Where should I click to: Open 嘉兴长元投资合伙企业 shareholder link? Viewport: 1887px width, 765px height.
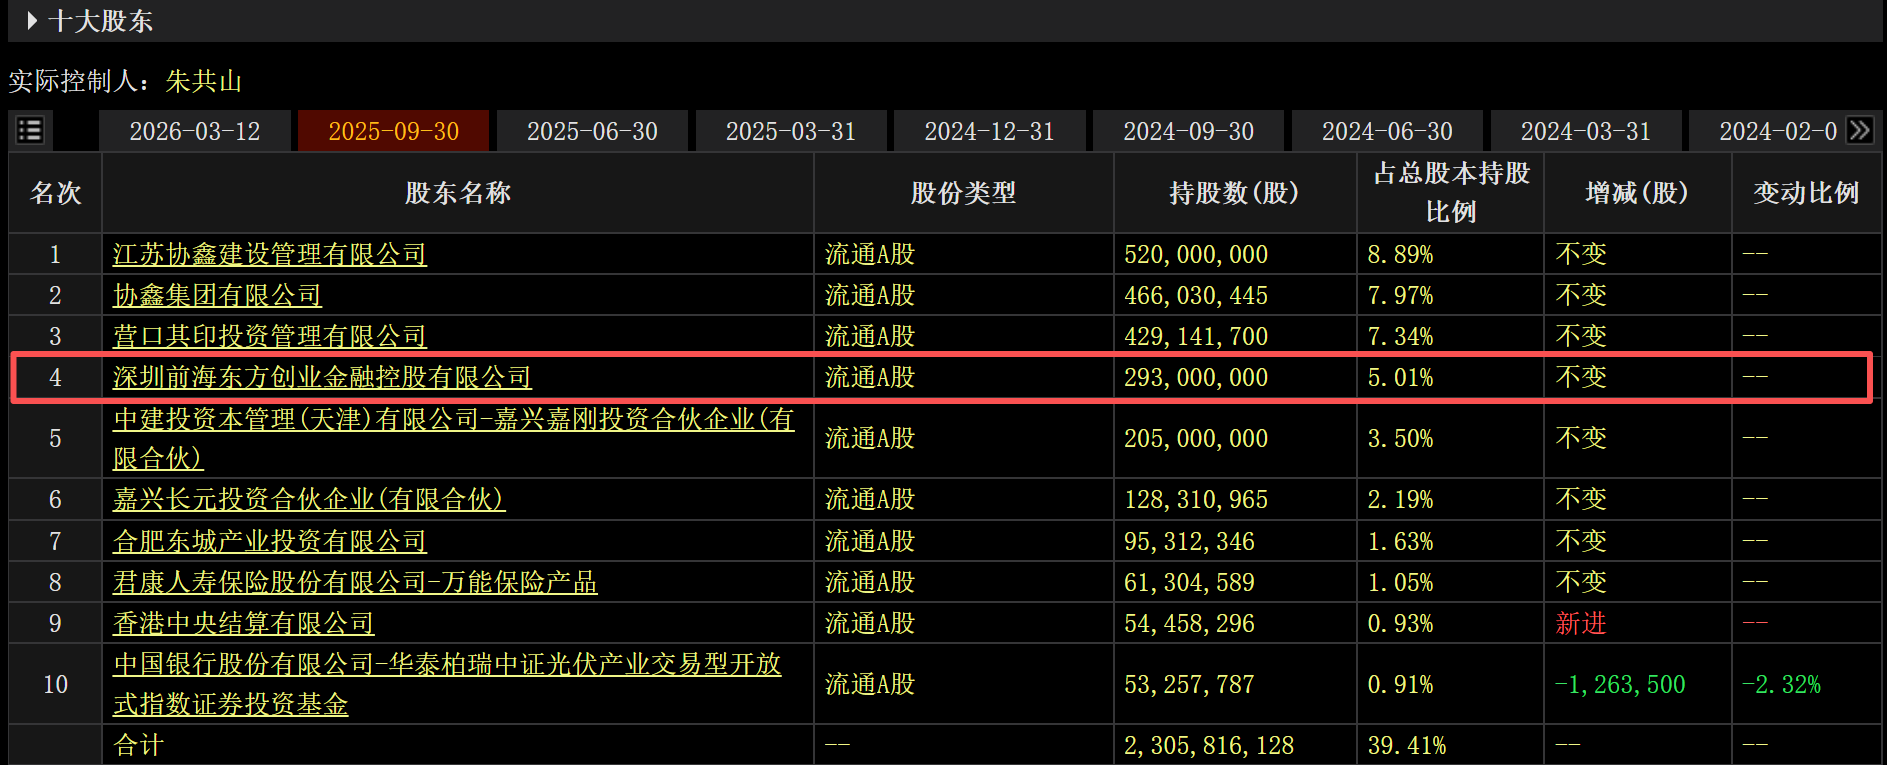(308, 499)
